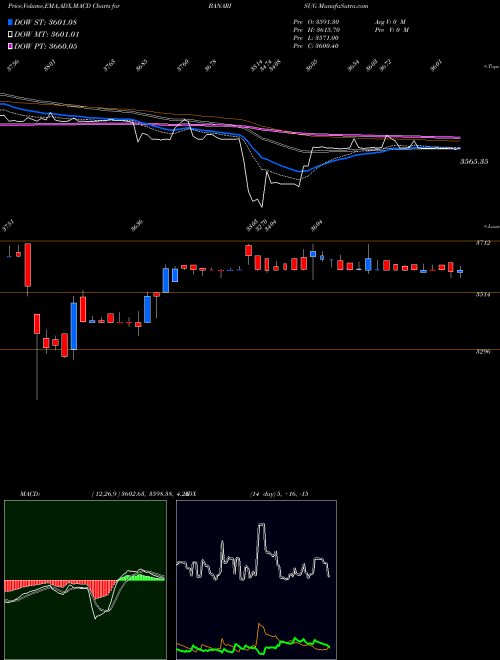Click the 3653 top price label
Viewport: 500px width, 660px height.
coord(141,65)
